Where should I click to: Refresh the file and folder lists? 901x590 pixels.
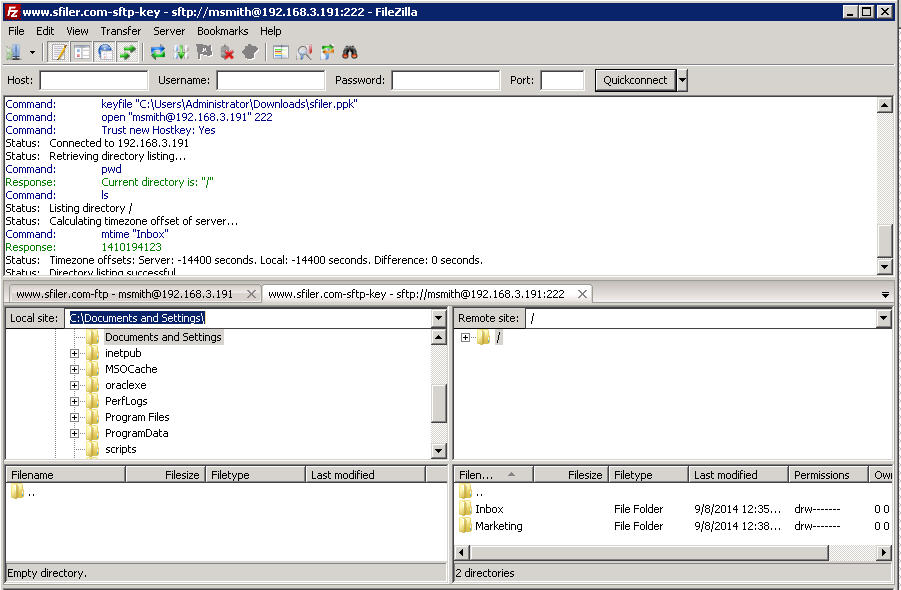coord(157,53)
